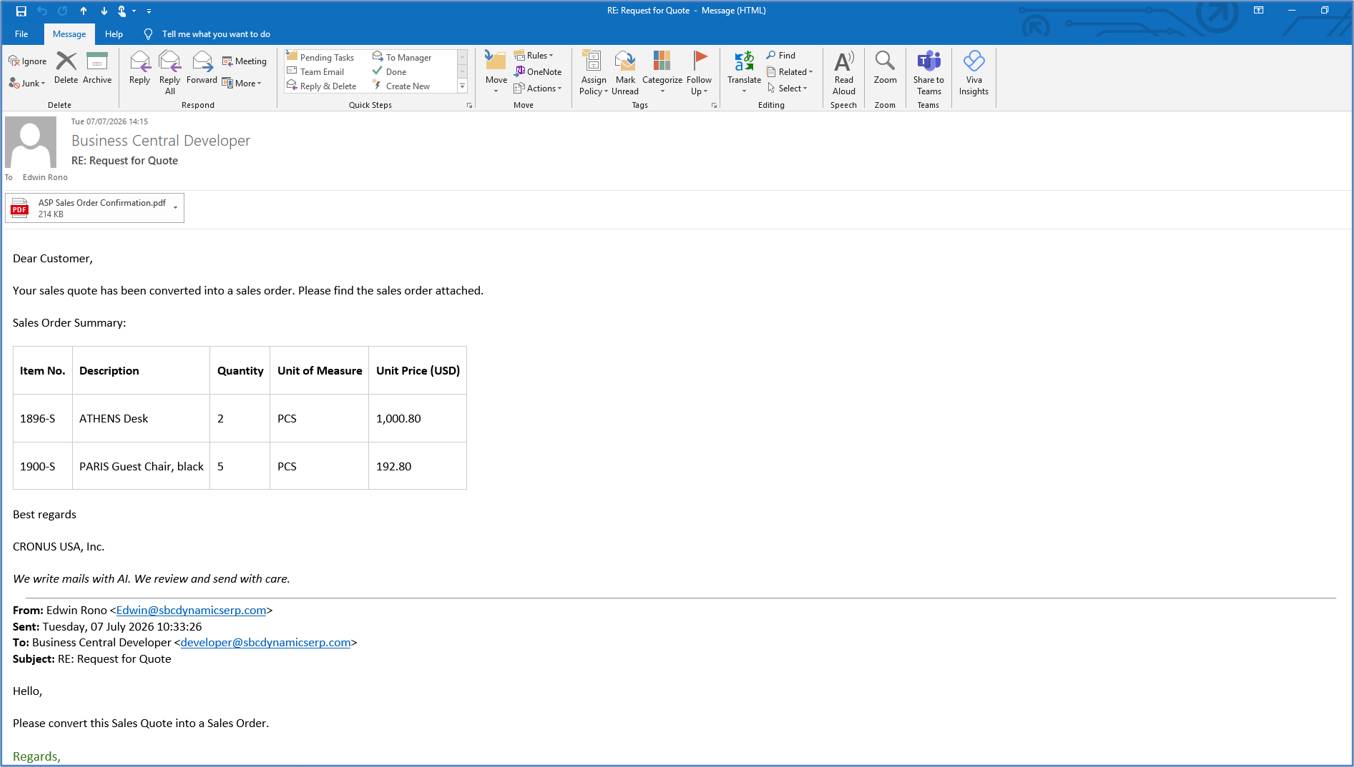Image resolution: width=1354 pixels, height=767 pixels.
Task: Click the developer@sbcdynamicserp.com email link
Action: [265, 642]
